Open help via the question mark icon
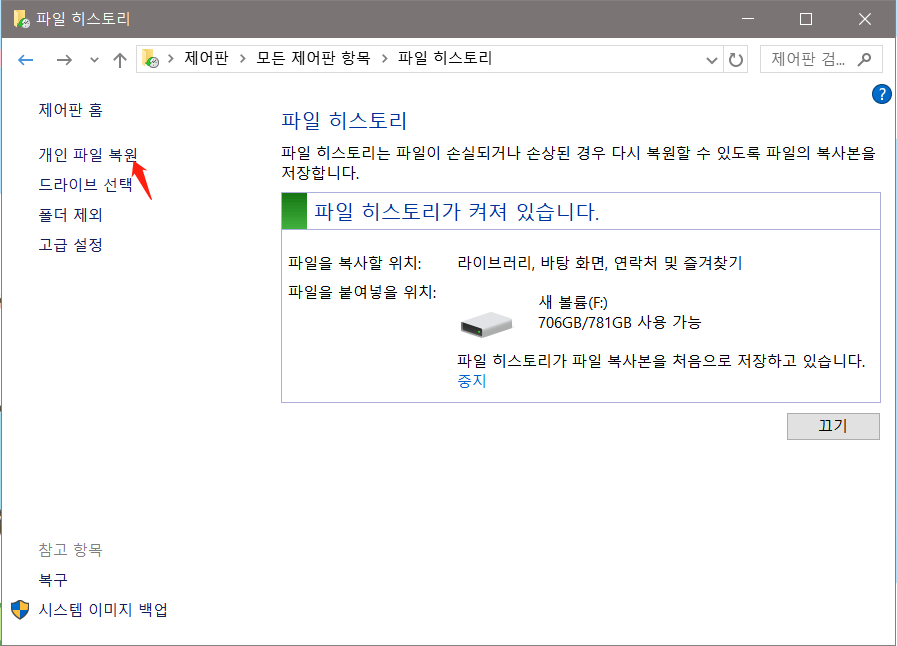 pyautogui.click(x=881, y=94)
